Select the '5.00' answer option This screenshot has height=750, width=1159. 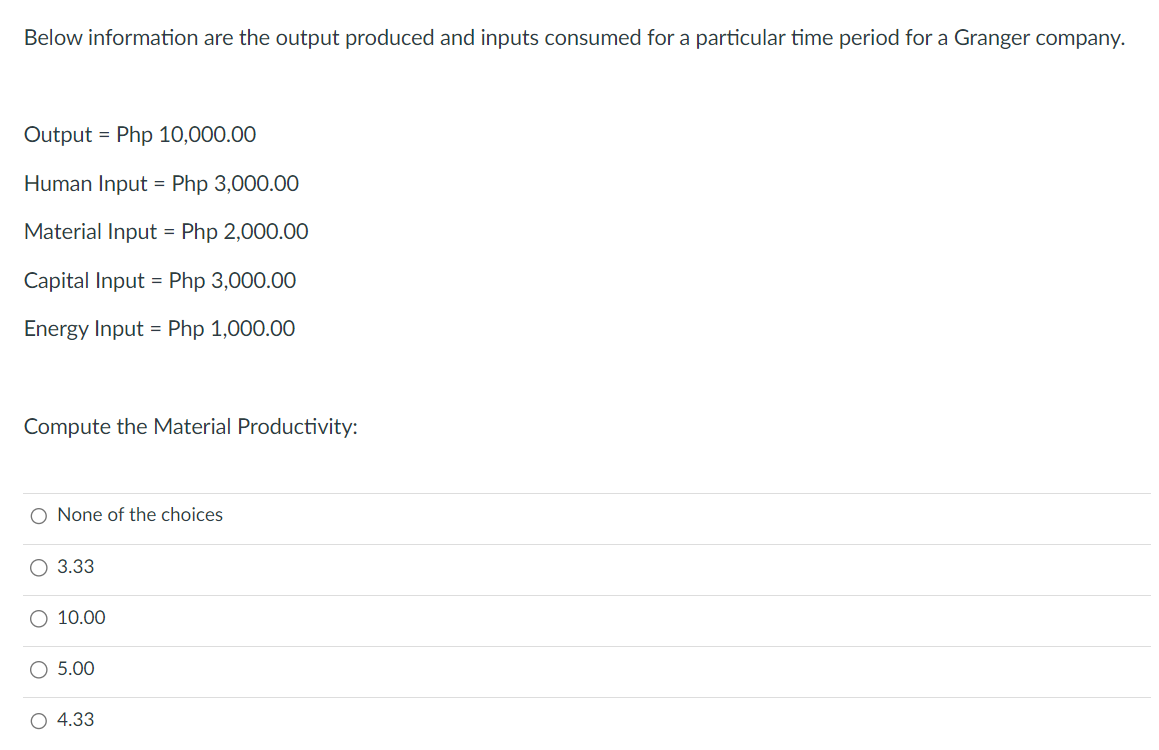38,669
